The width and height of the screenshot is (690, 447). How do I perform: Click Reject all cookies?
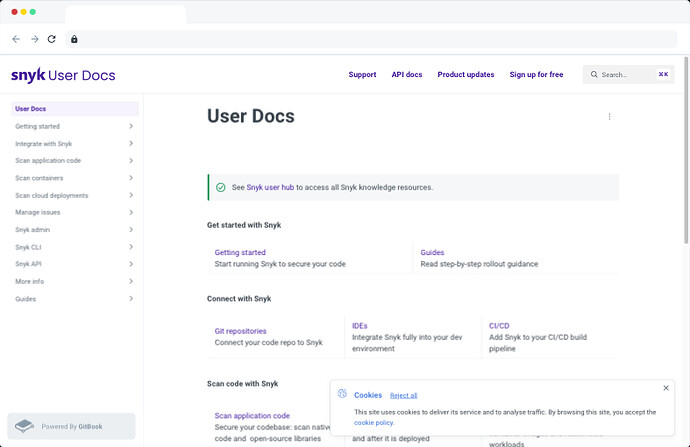tap(404, 396)
